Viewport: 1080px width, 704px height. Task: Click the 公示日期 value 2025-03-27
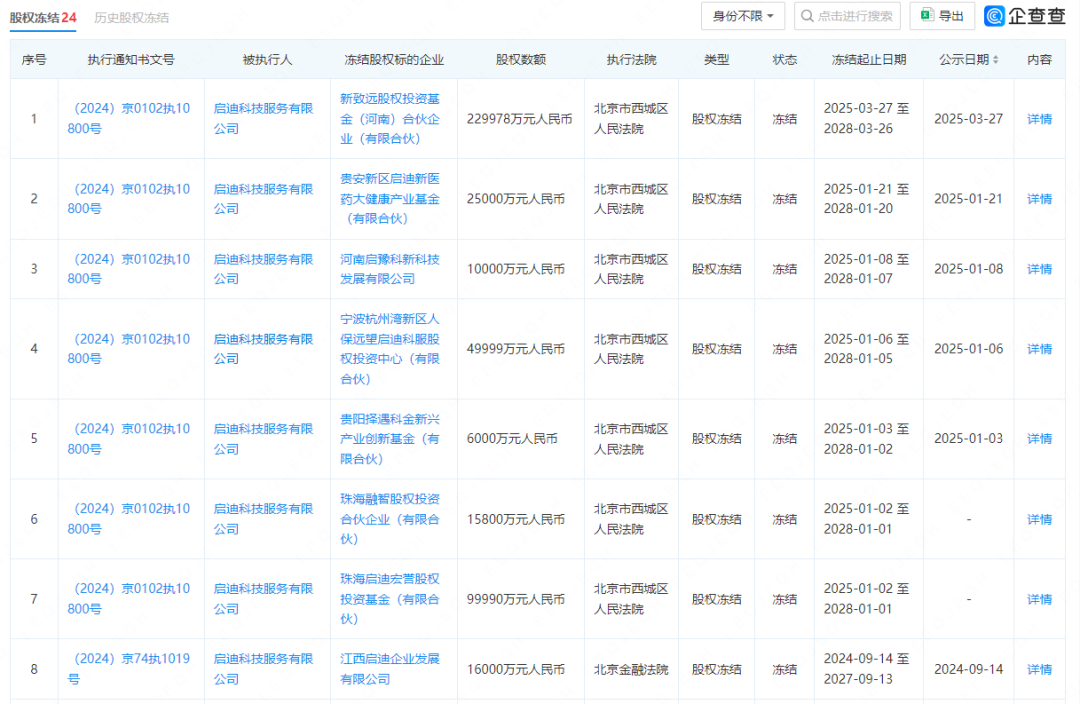[x=968, y=119]
